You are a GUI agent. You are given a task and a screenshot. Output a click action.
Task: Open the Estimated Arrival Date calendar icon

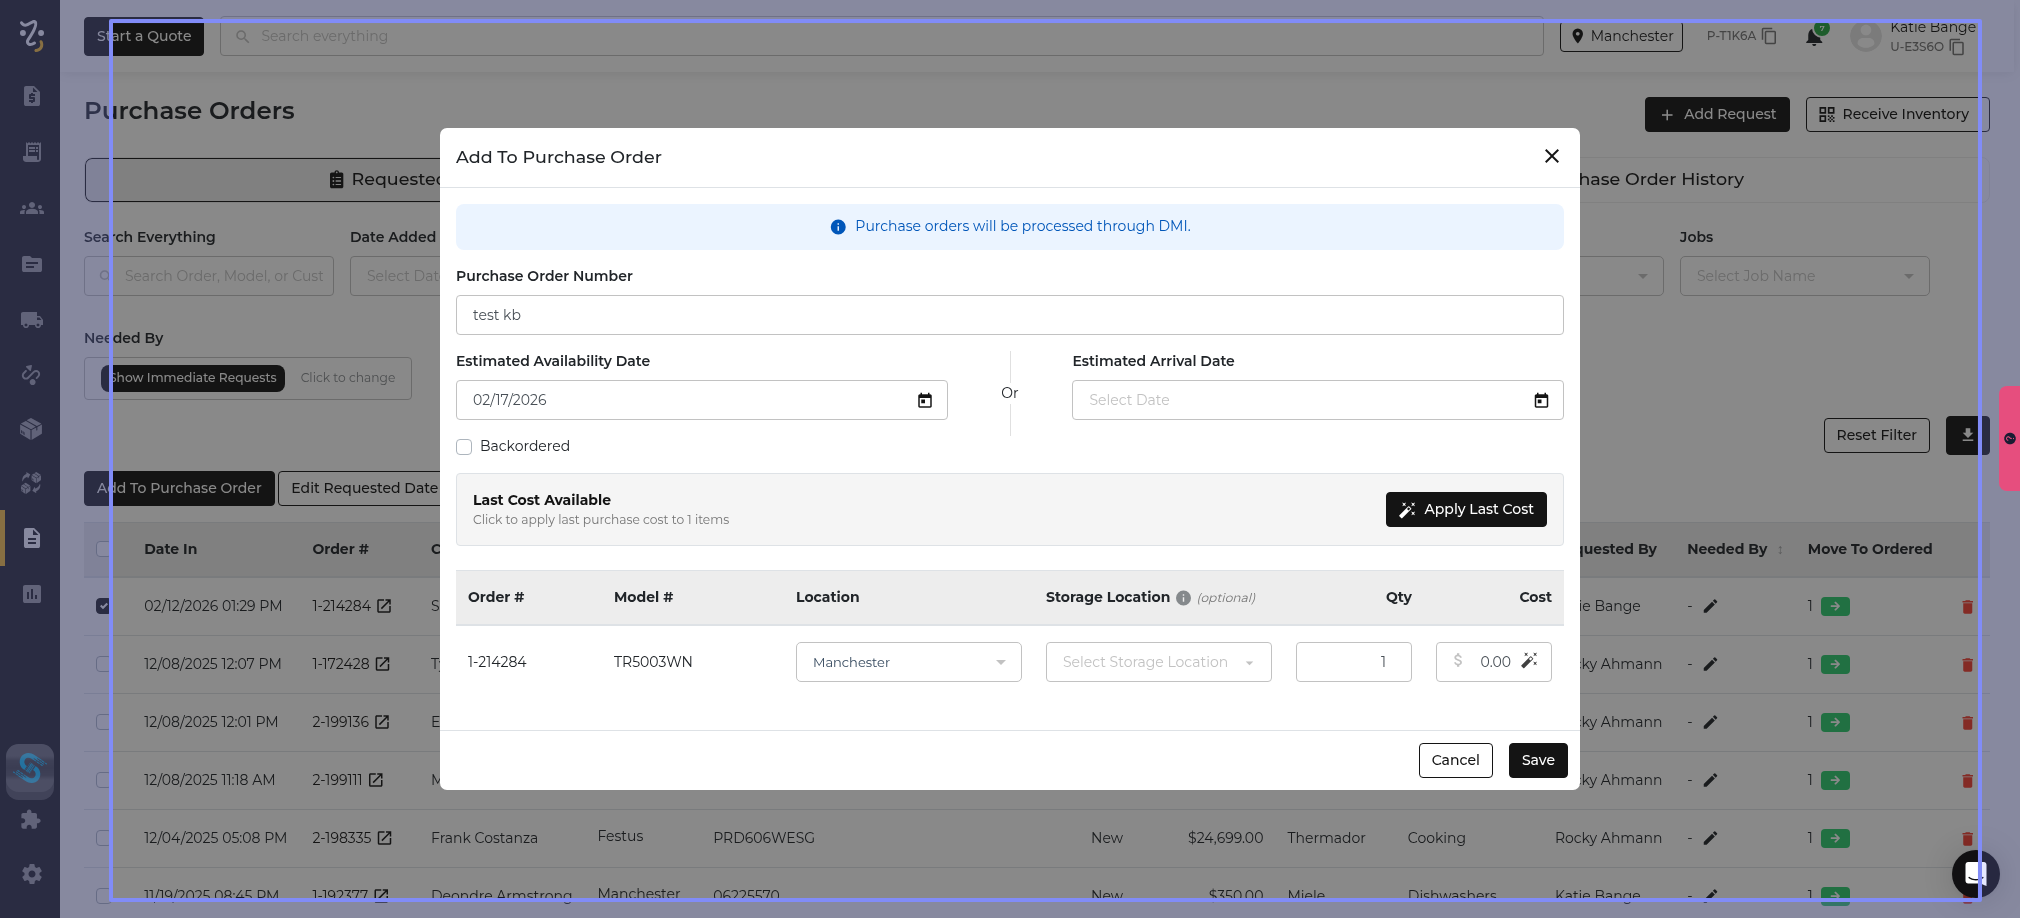point(1541,400)
